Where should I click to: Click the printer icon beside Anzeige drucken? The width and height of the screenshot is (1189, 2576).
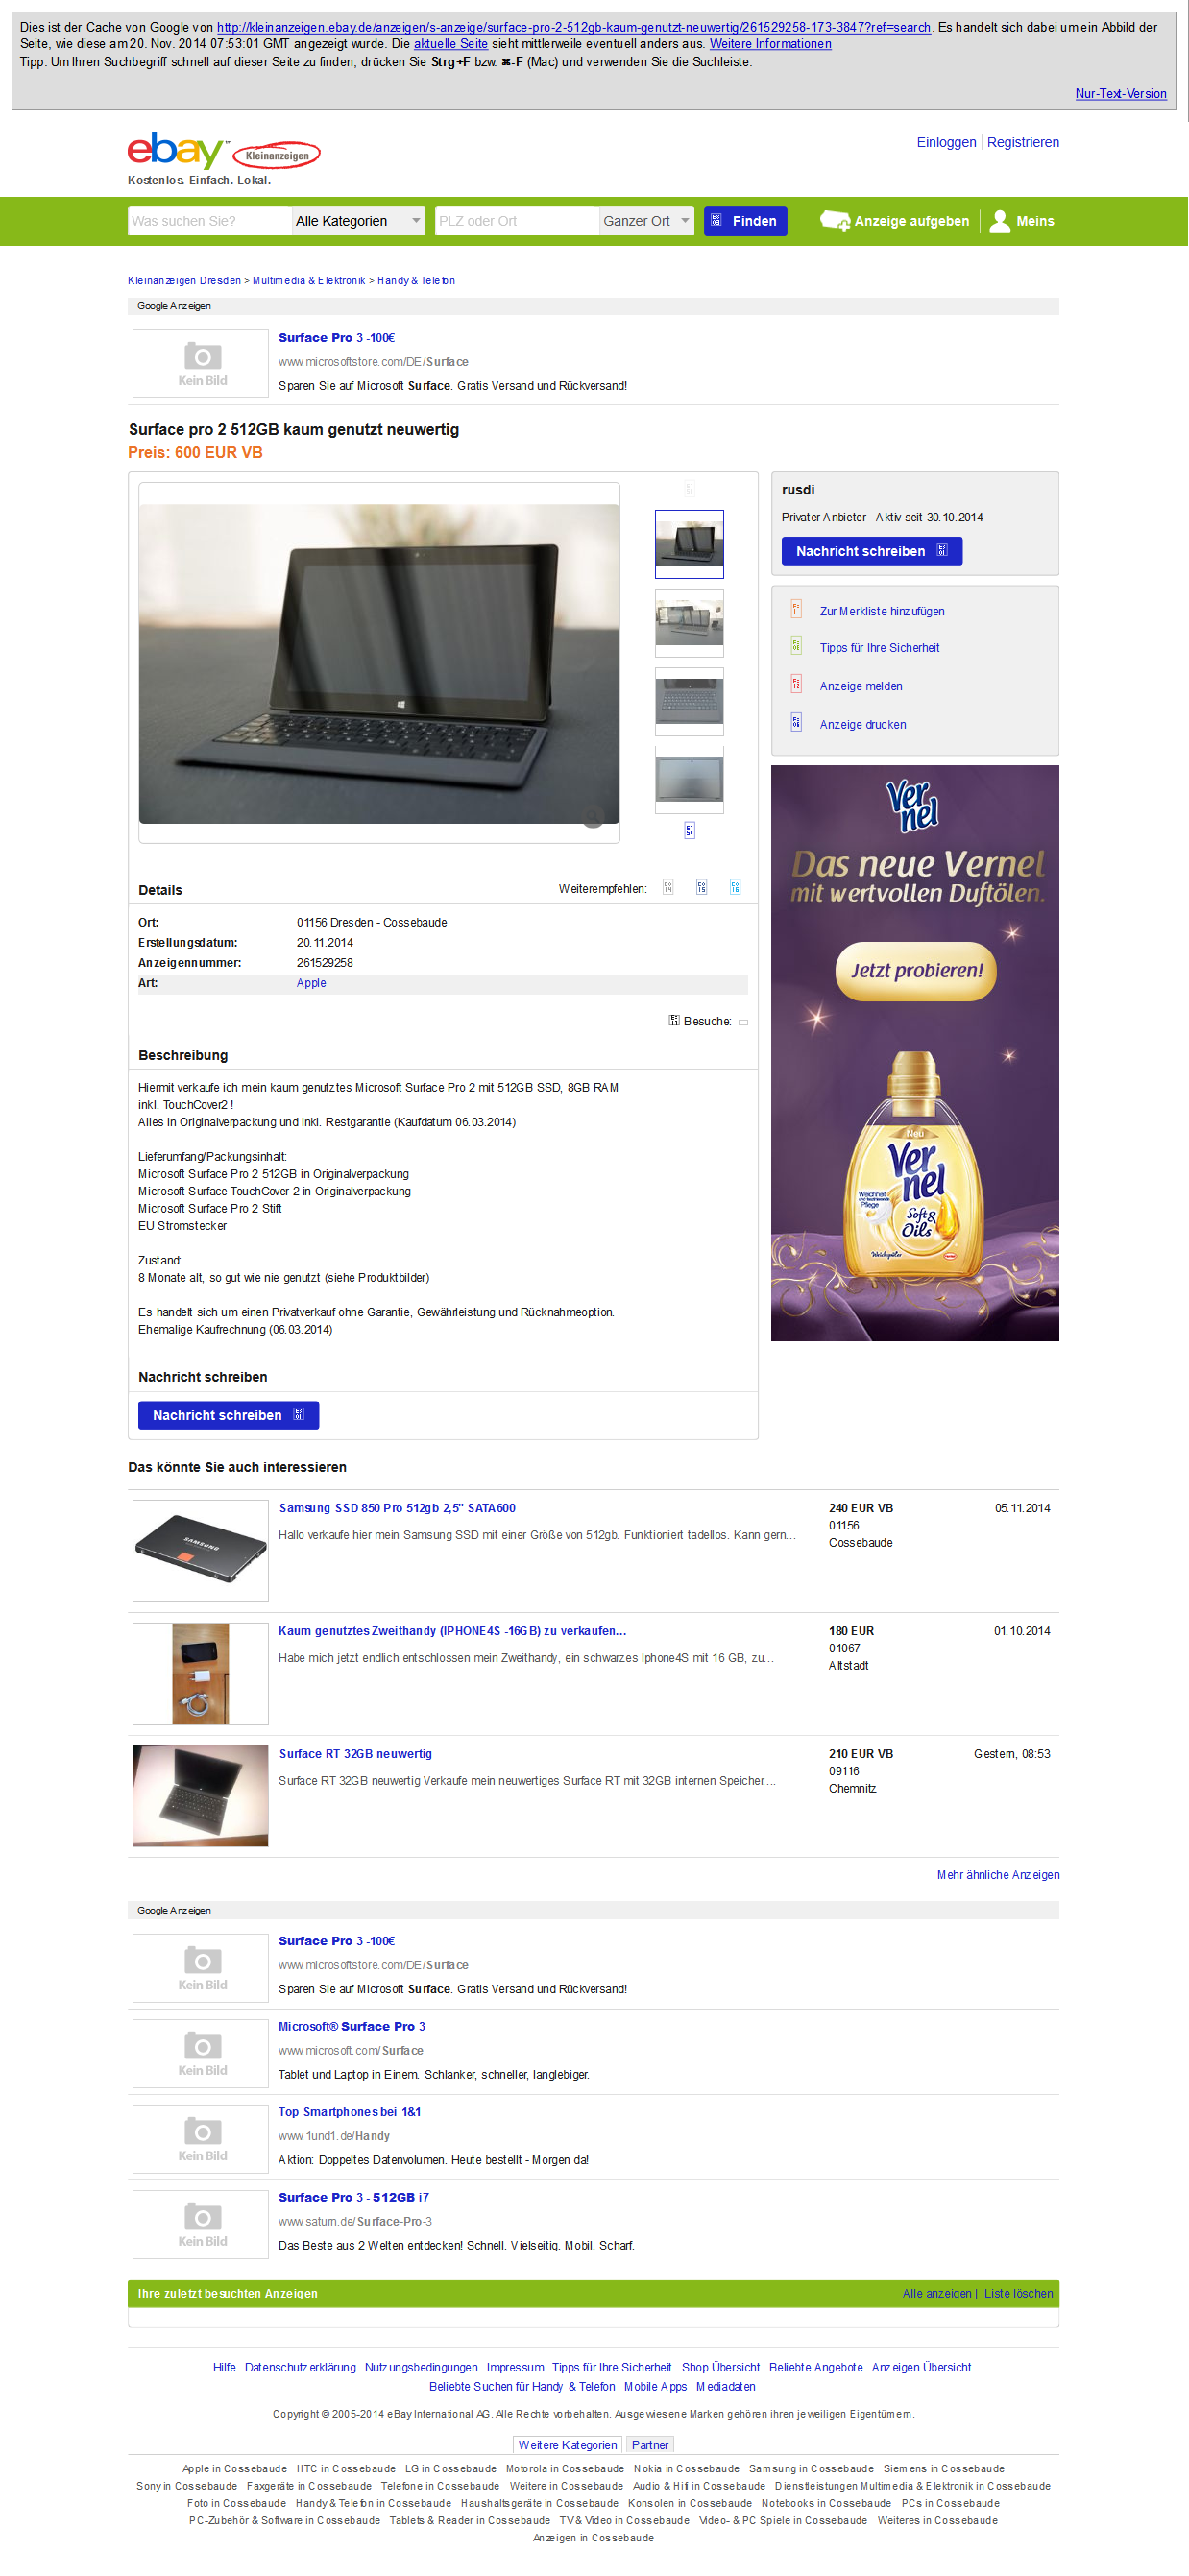tap(796, 722)
